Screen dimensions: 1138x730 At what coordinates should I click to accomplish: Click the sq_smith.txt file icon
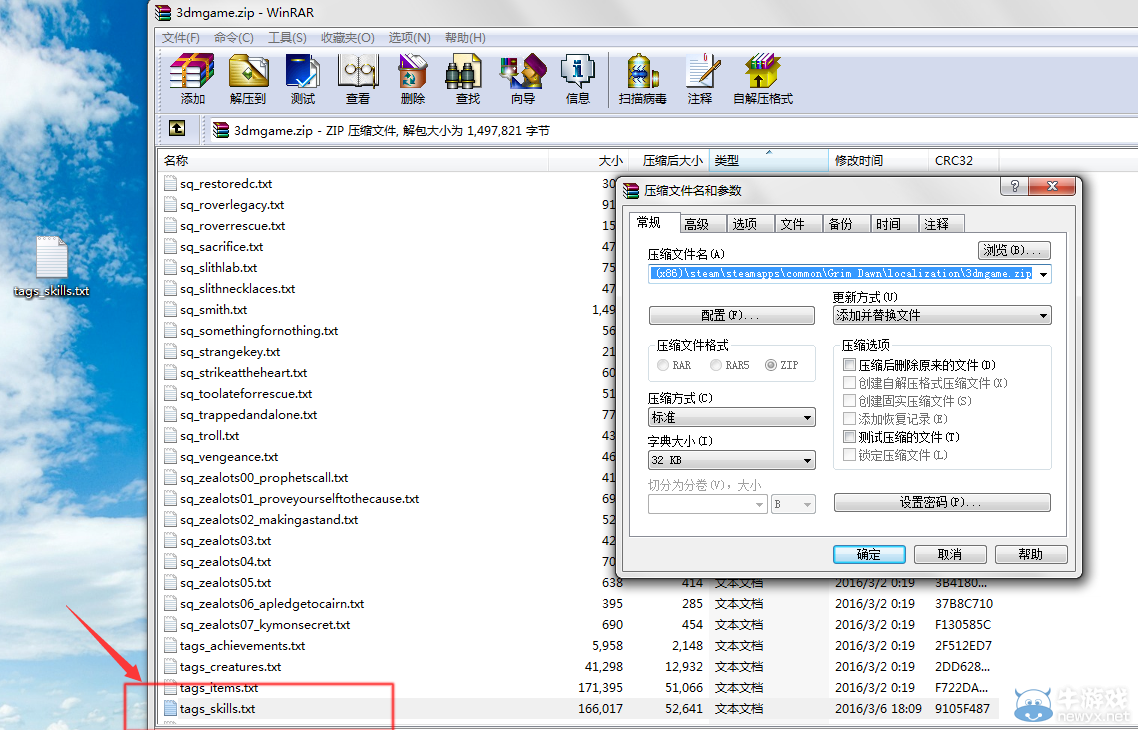[x=171, y=310]
